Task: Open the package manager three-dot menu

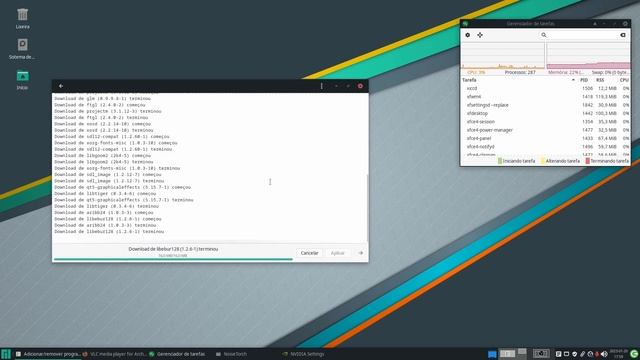Action: [322, 86]
